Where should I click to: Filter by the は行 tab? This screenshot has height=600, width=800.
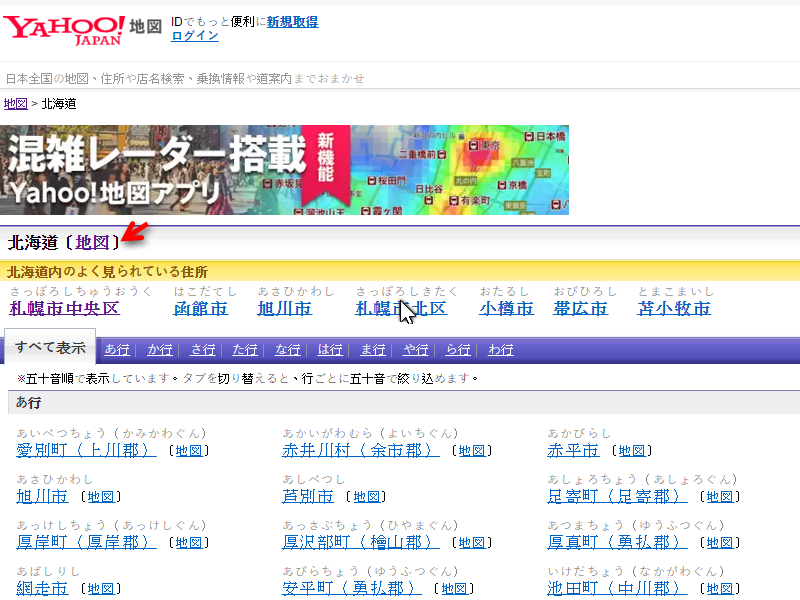[330, 349]
